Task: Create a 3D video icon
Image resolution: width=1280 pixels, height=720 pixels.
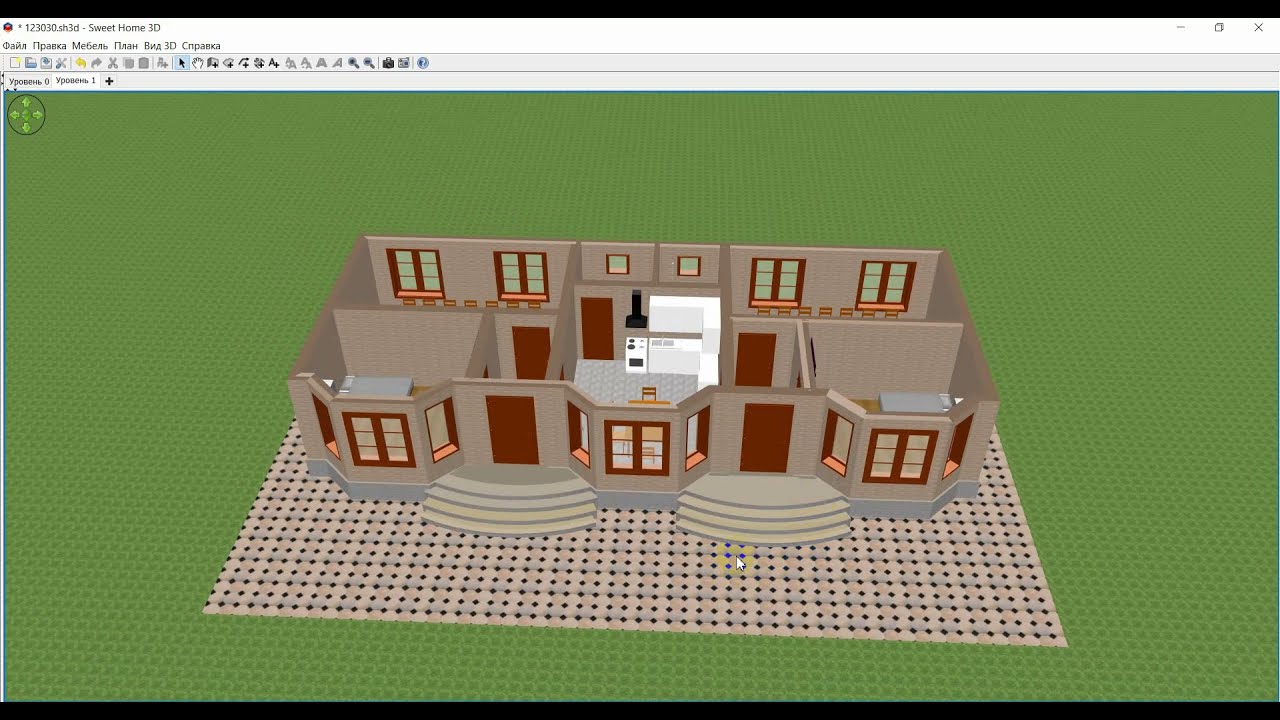Action: (404, 63)
